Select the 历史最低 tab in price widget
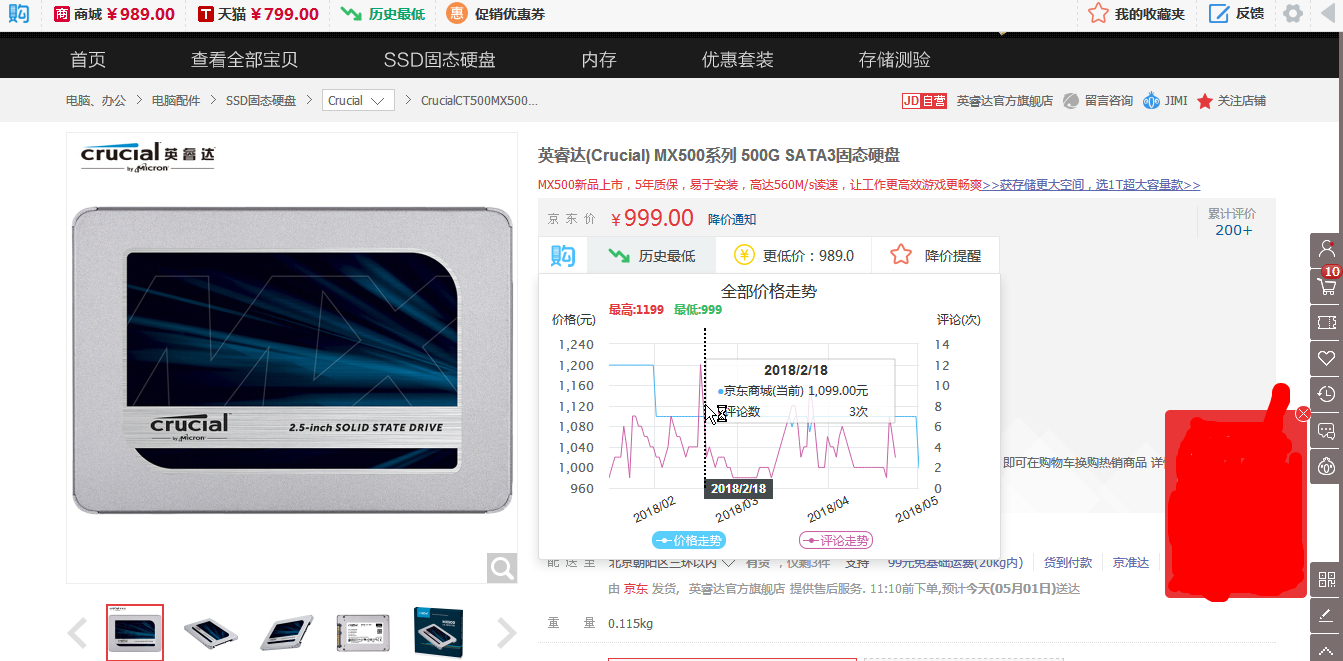1343x661 pixels. coord(651,256)
